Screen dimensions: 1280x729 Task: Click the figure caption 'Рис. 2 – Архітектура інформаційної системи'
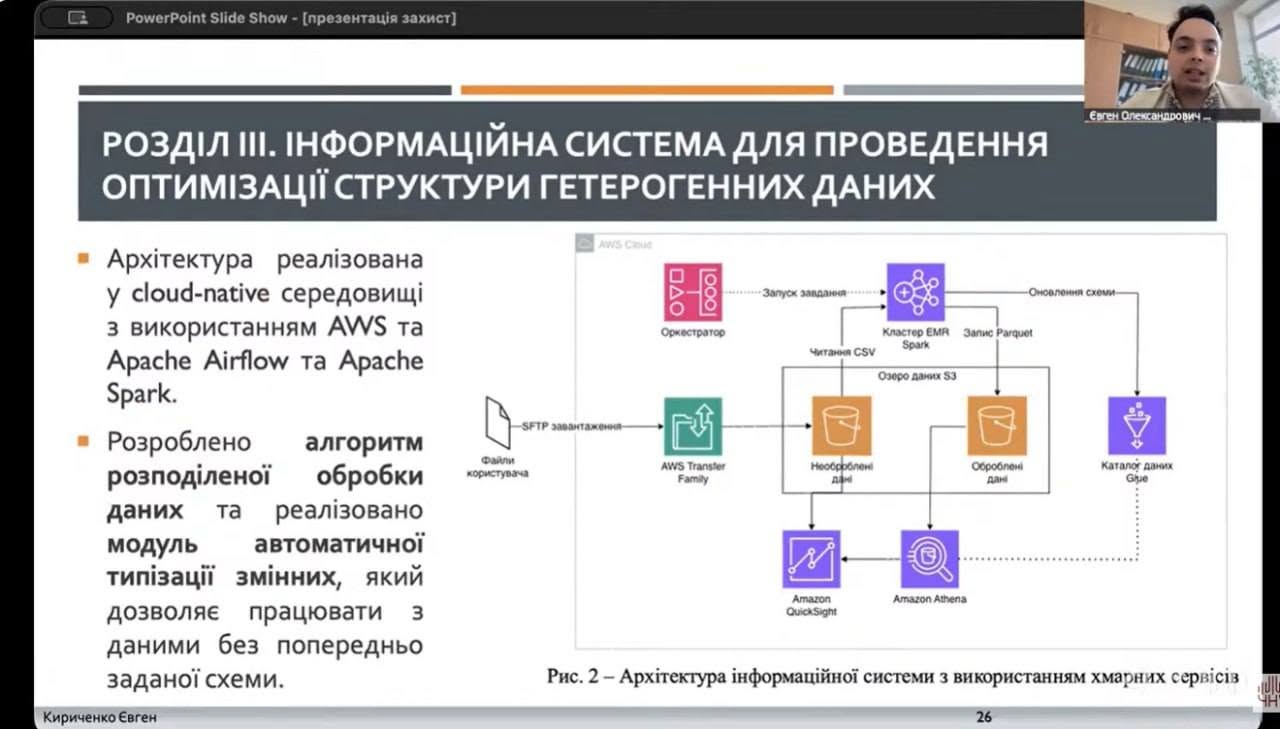(x=893, y=677)
